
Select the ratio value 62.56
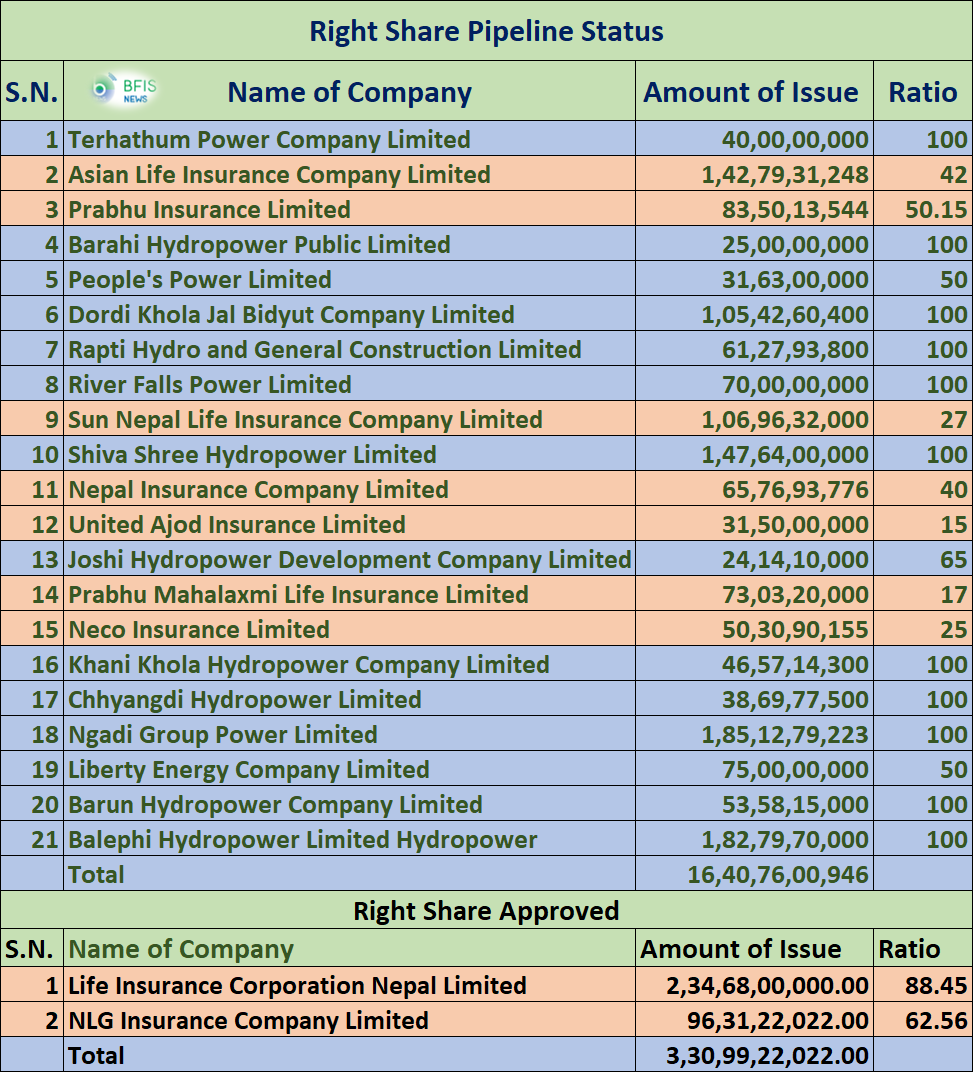pos(936,1020)
